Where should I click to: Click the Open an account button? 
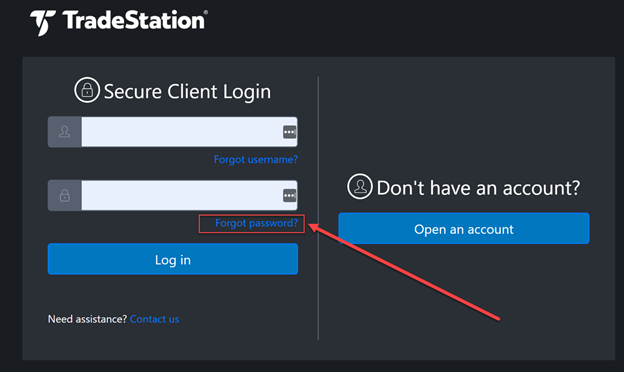[464, 228]
